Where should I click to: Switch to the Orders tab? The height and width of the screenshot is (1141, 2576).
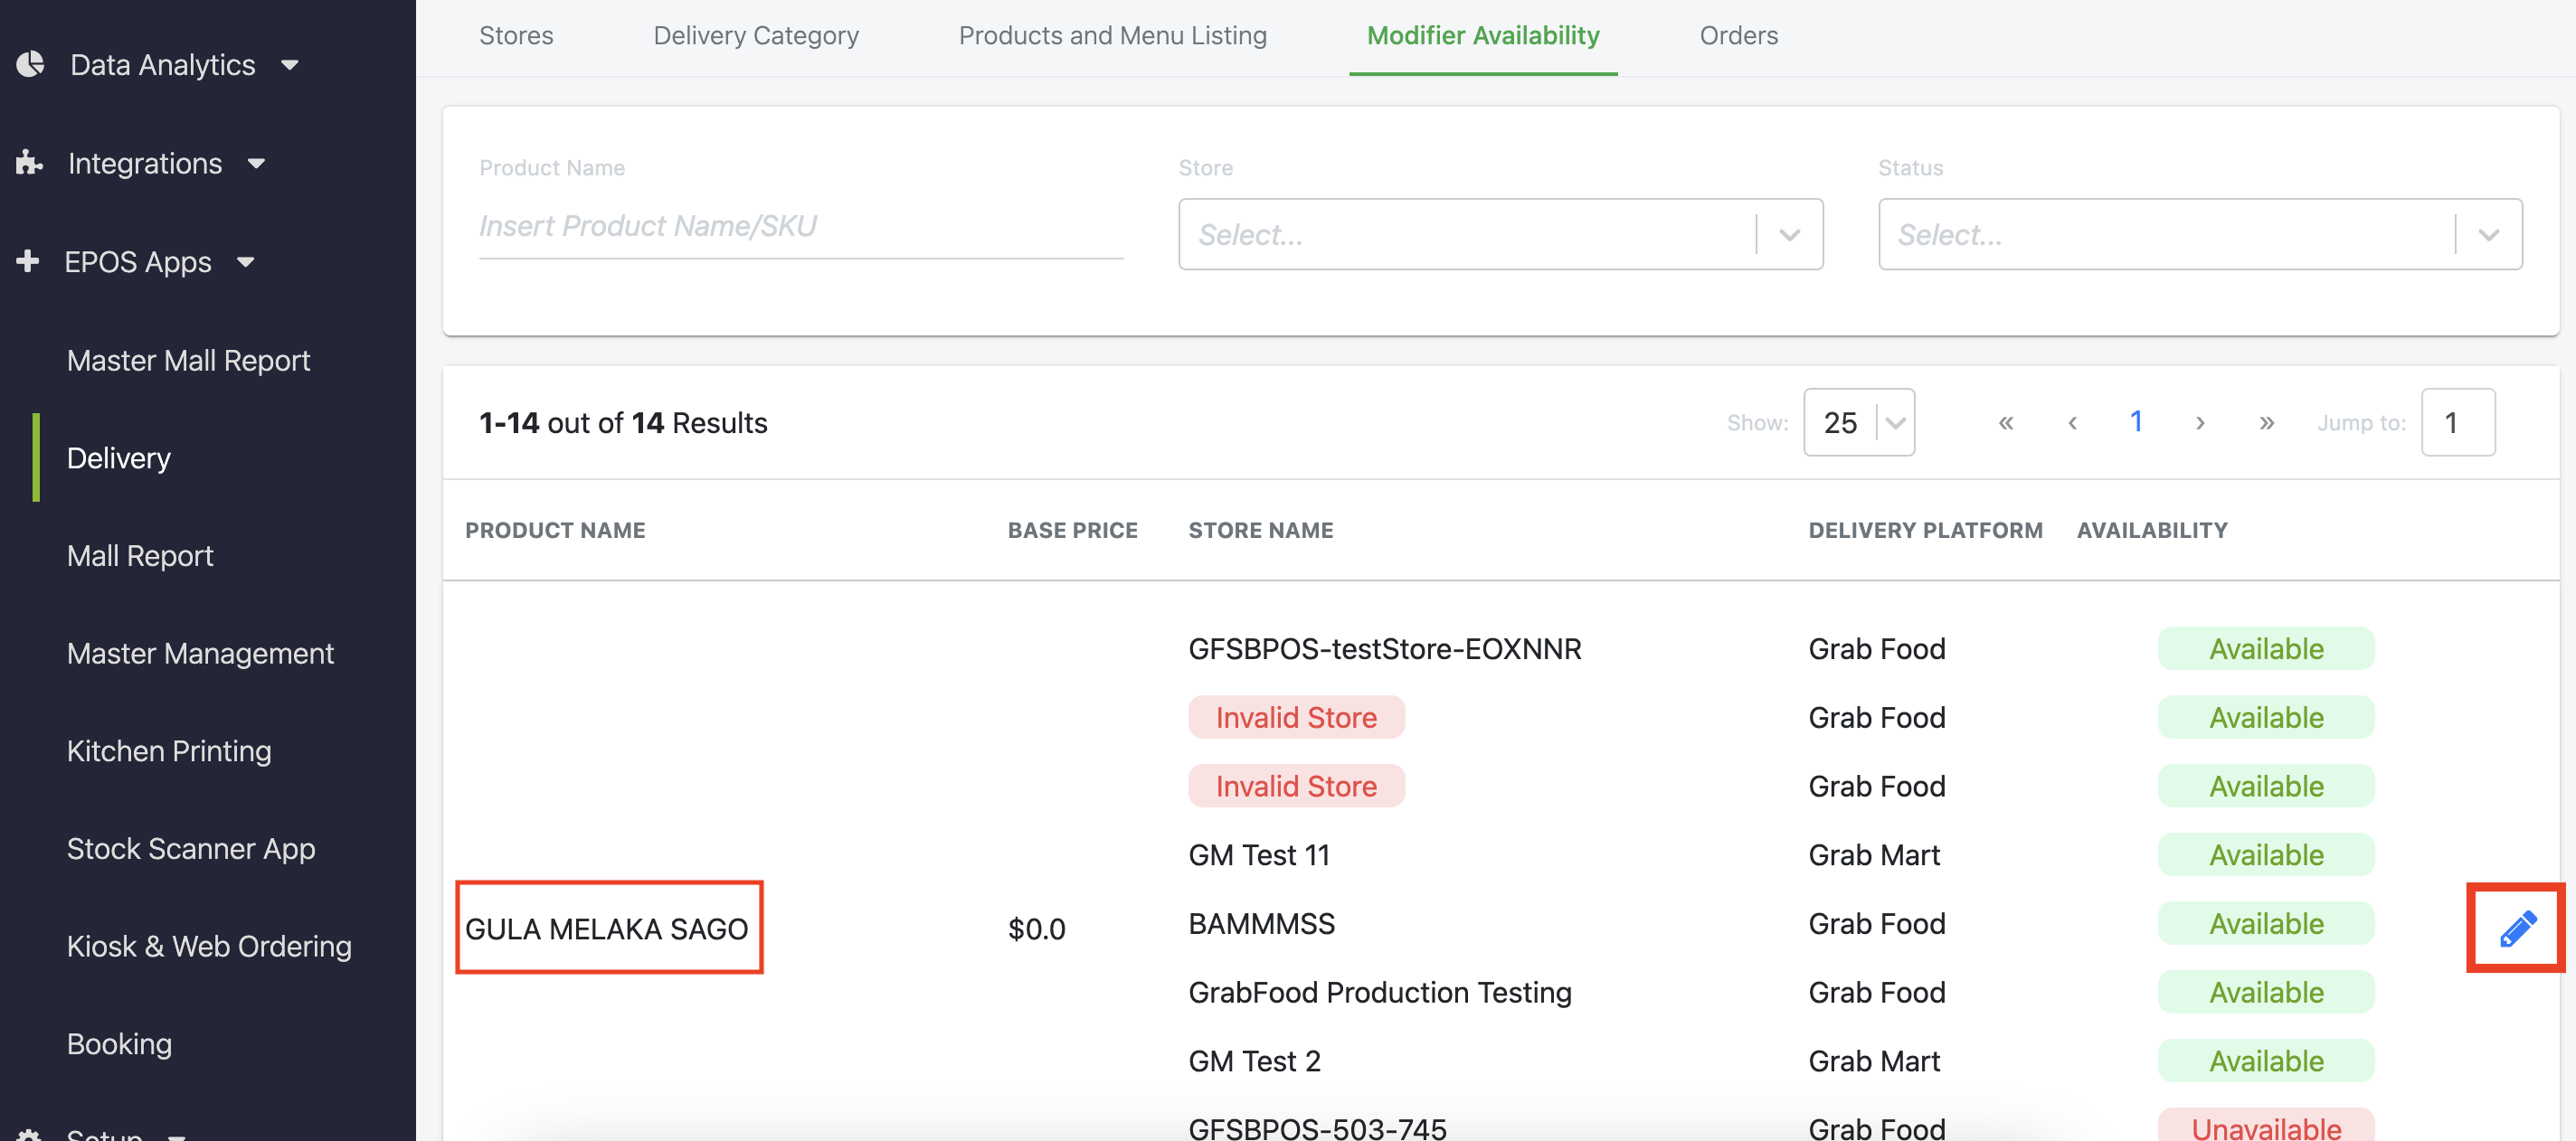tap(1738, 36)
